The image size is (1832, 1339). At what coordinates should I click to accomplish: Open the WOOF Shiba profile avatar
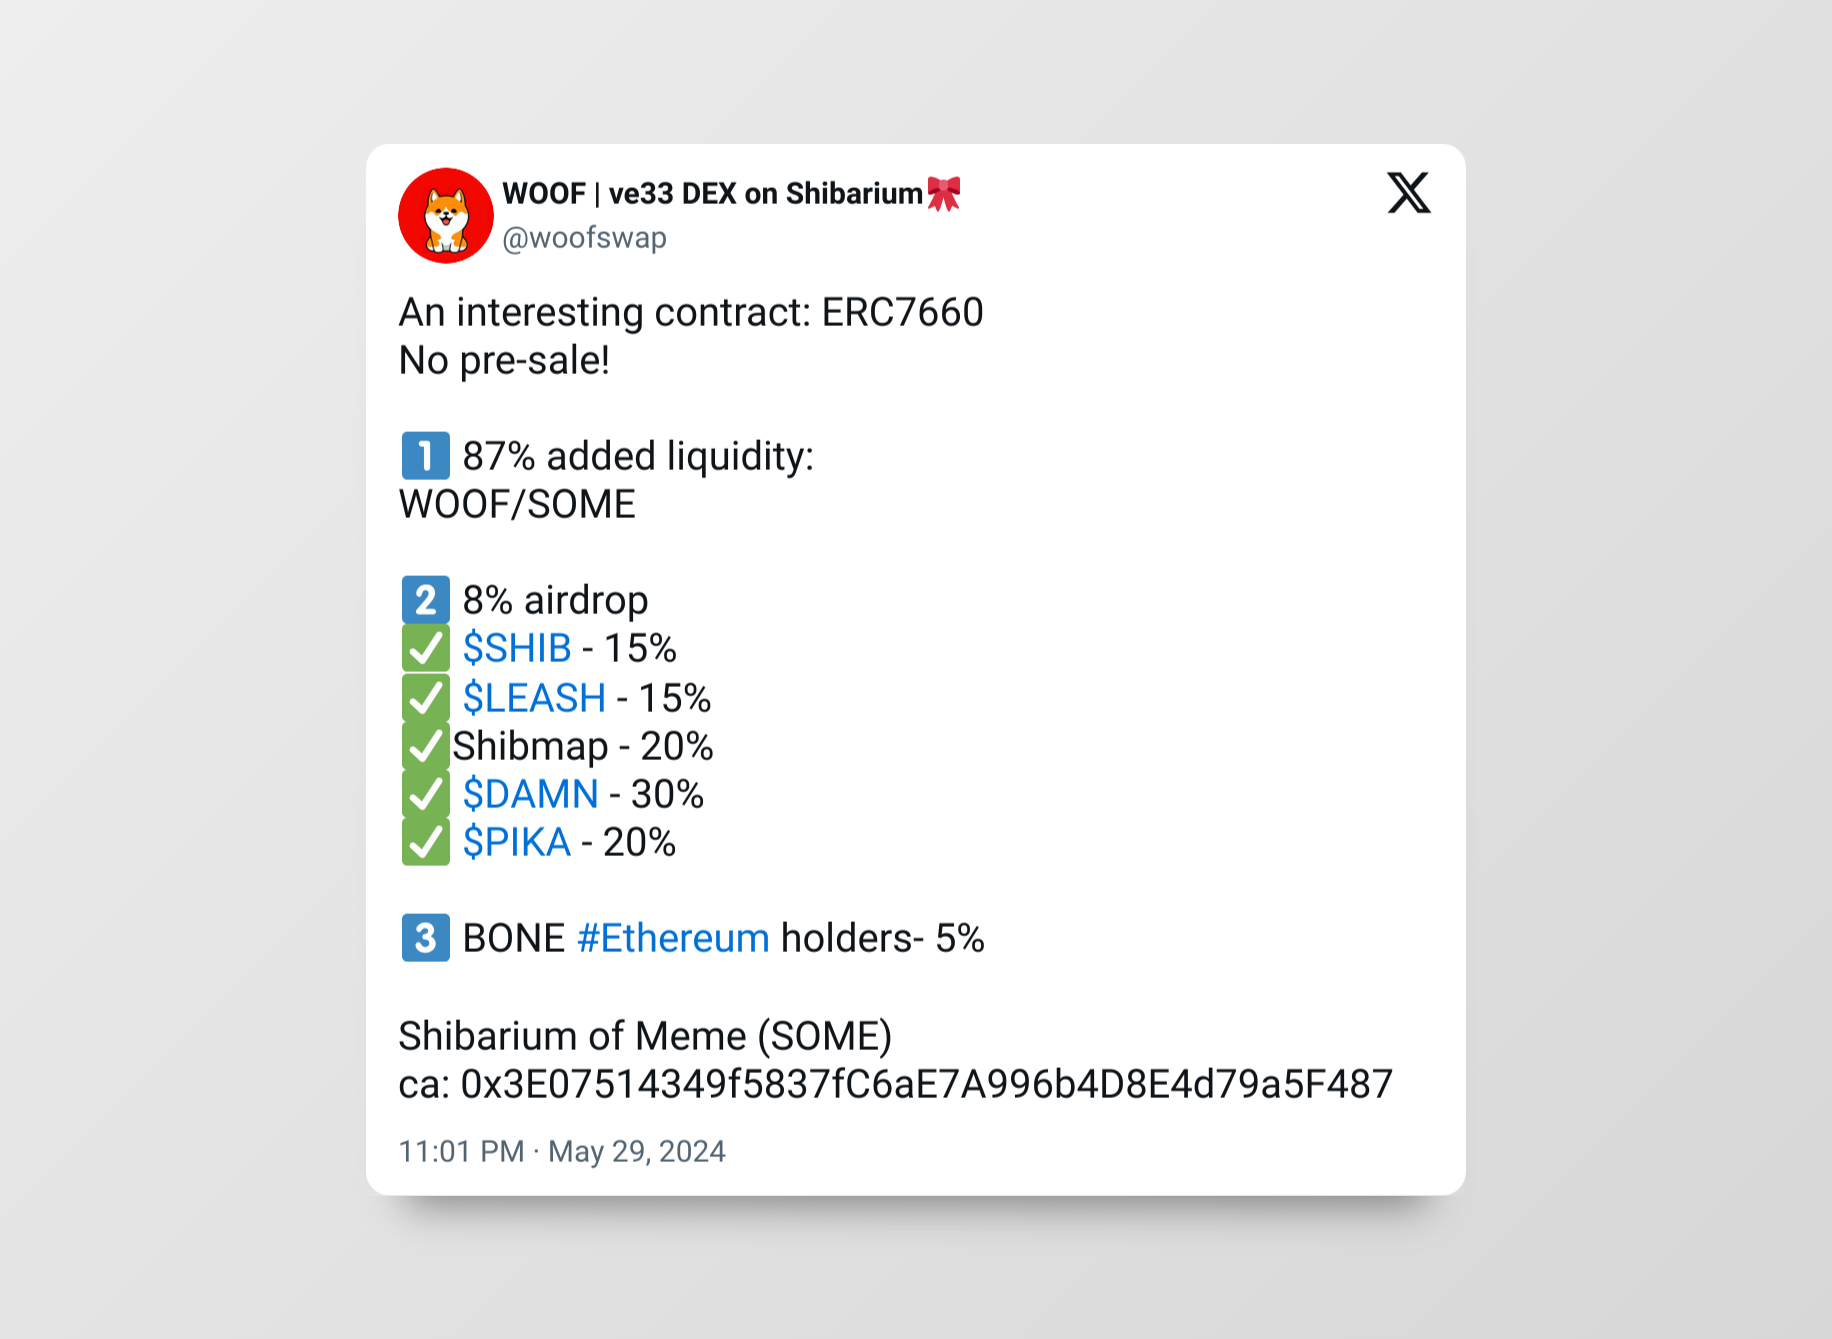click(446, 215)
